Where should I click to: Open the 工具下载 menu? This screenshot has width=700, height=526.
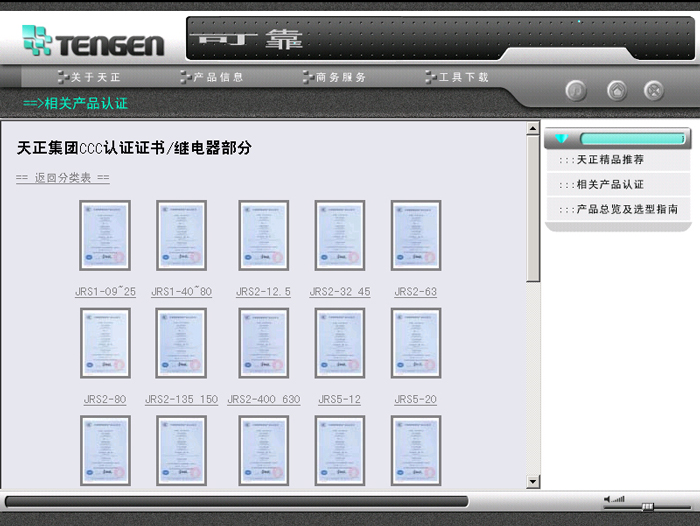(x=457, y=77)
